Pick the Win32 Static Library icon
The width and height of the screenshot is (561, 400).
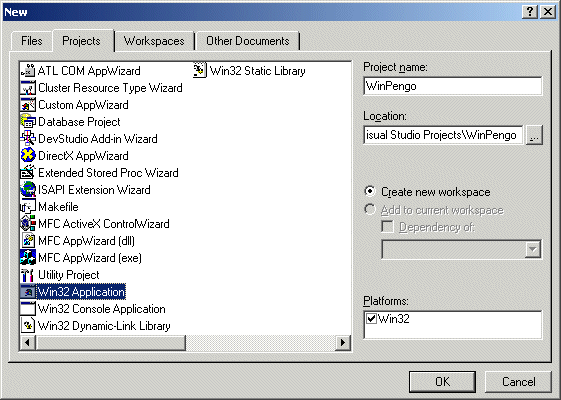[x=200, y=70]
